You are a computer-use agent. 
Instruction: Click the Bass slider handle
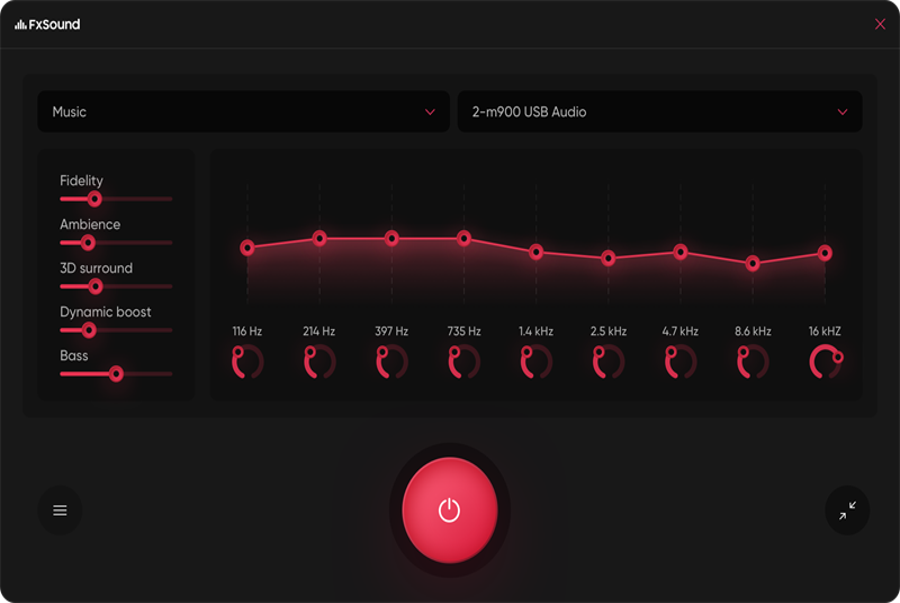[x=116, y=374]
